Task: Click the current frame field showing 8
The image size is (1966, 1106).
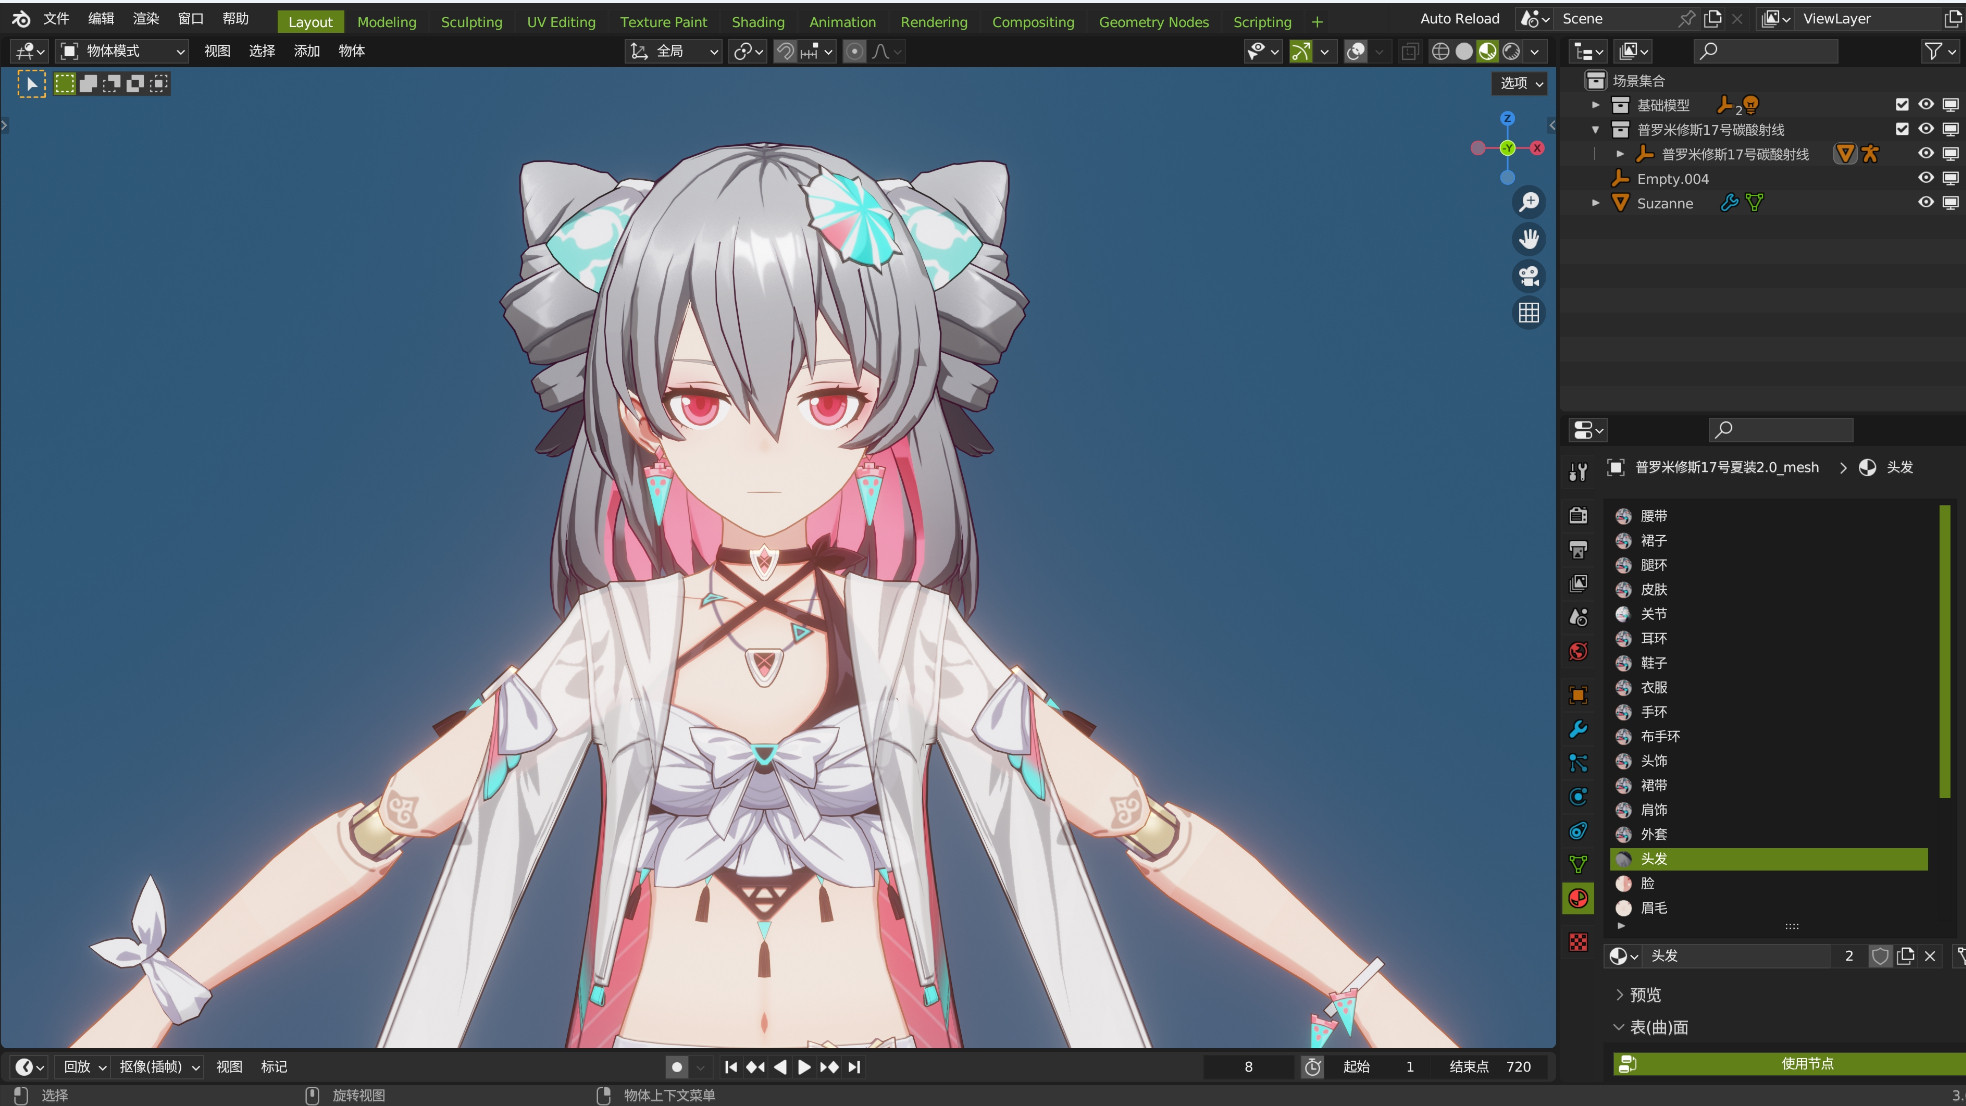Action: [1248, 1067]
